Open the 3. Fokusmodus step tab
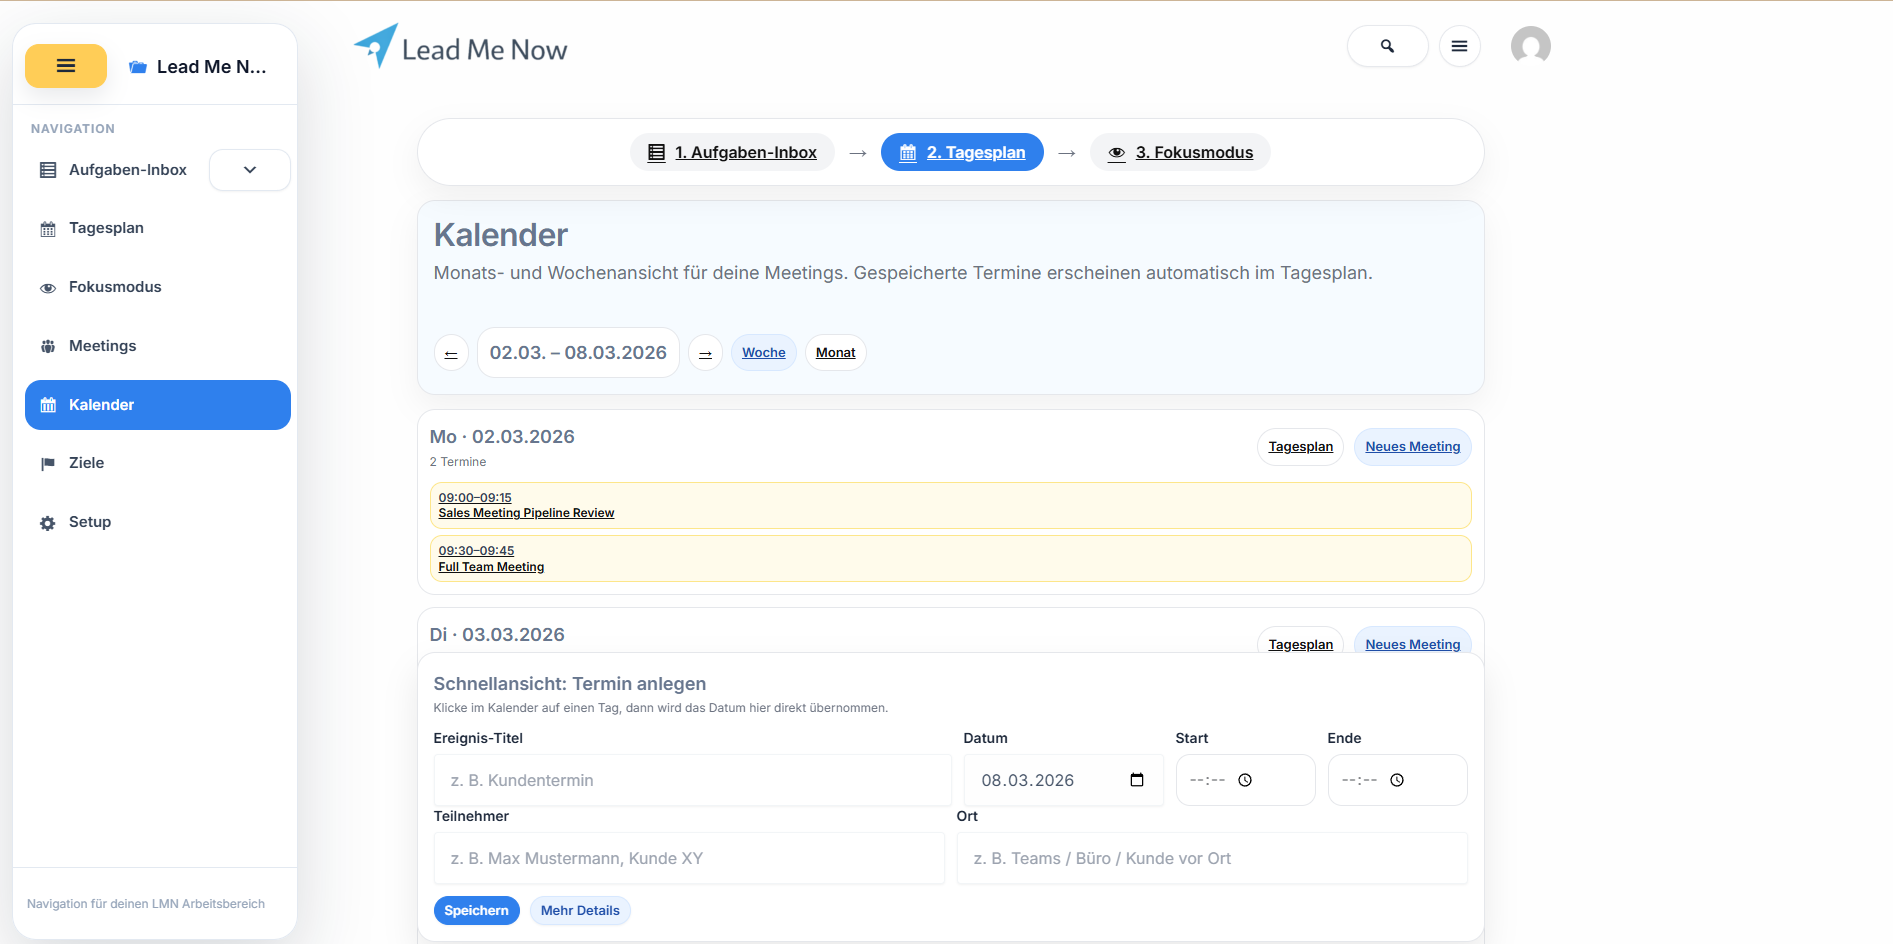 point(1180,152)
